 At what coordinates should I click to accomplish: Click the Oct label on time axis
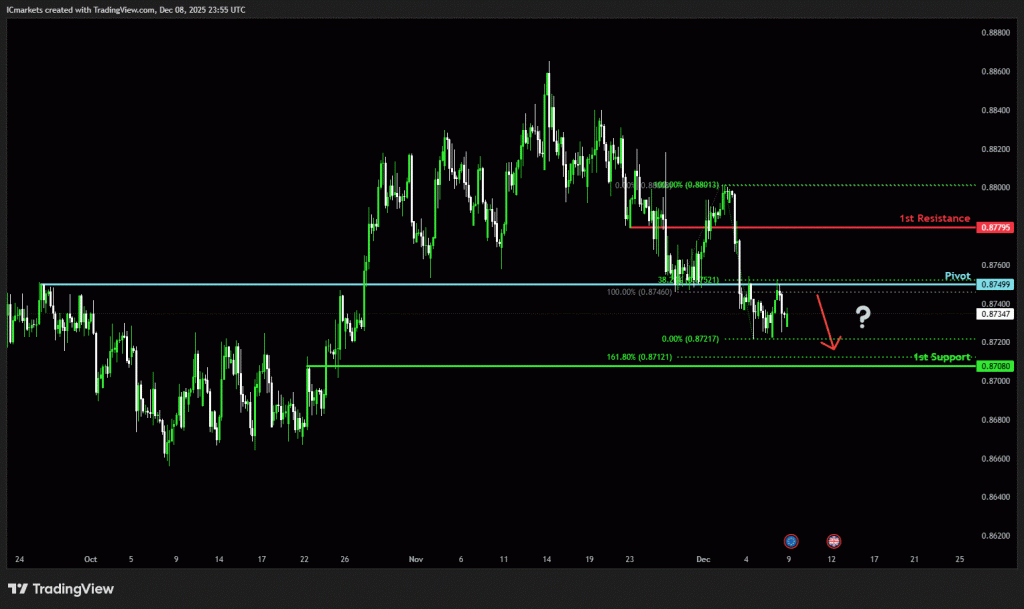pyautogui.click(x=90, y=560)
